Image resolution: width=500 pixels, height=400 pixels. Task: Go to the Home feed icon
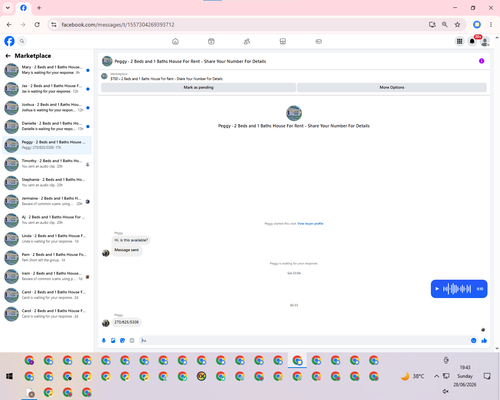click(175, 41)
